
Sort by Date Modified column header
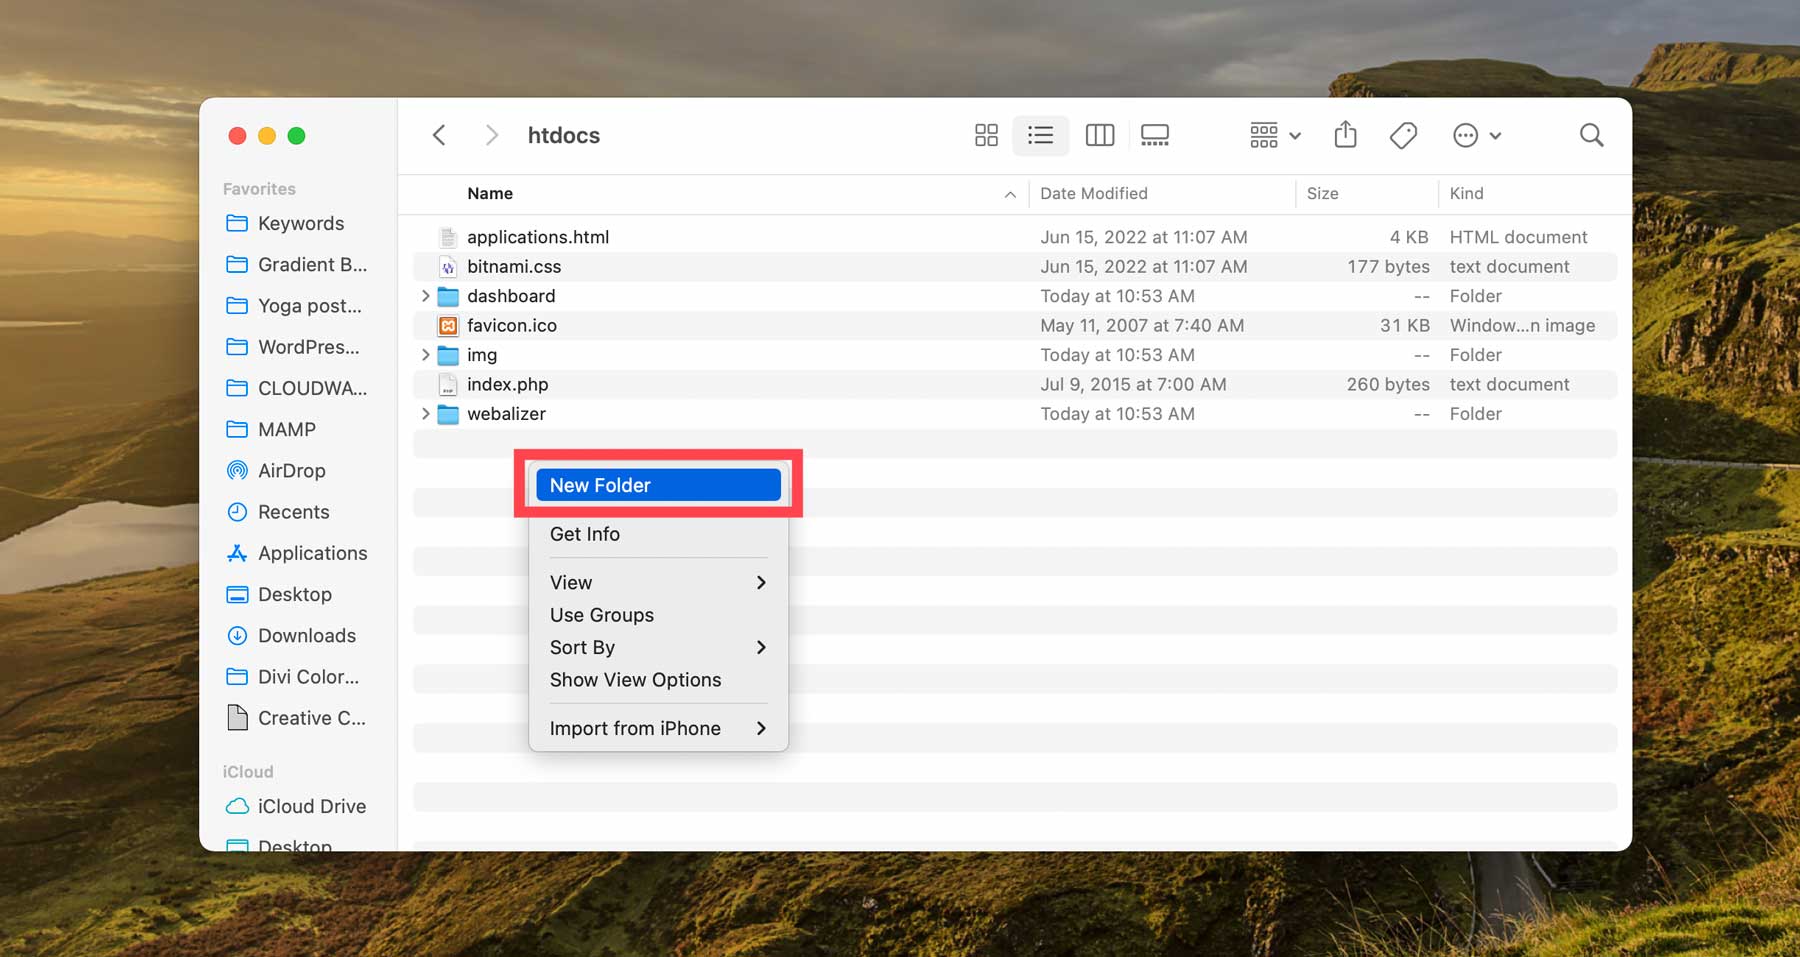(1093, 194)
